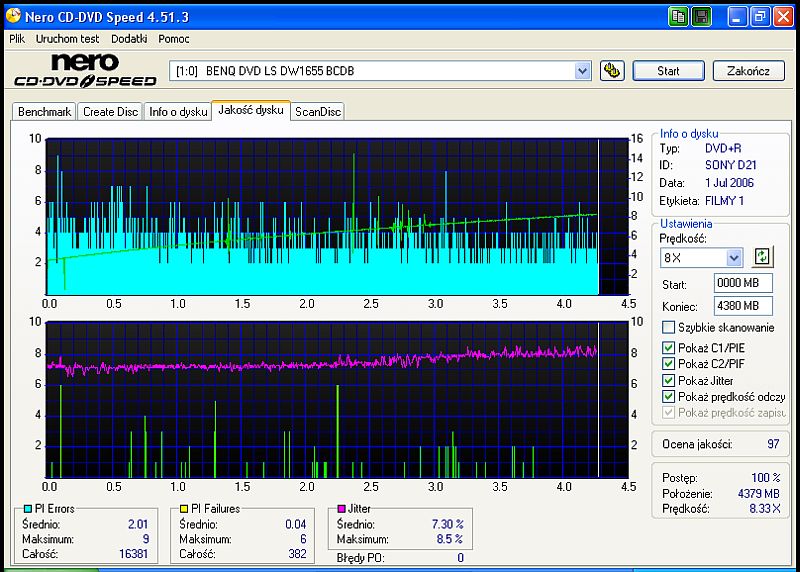Open drive options via the yellow disc icon
800x572 pixels.
(612, 70)
